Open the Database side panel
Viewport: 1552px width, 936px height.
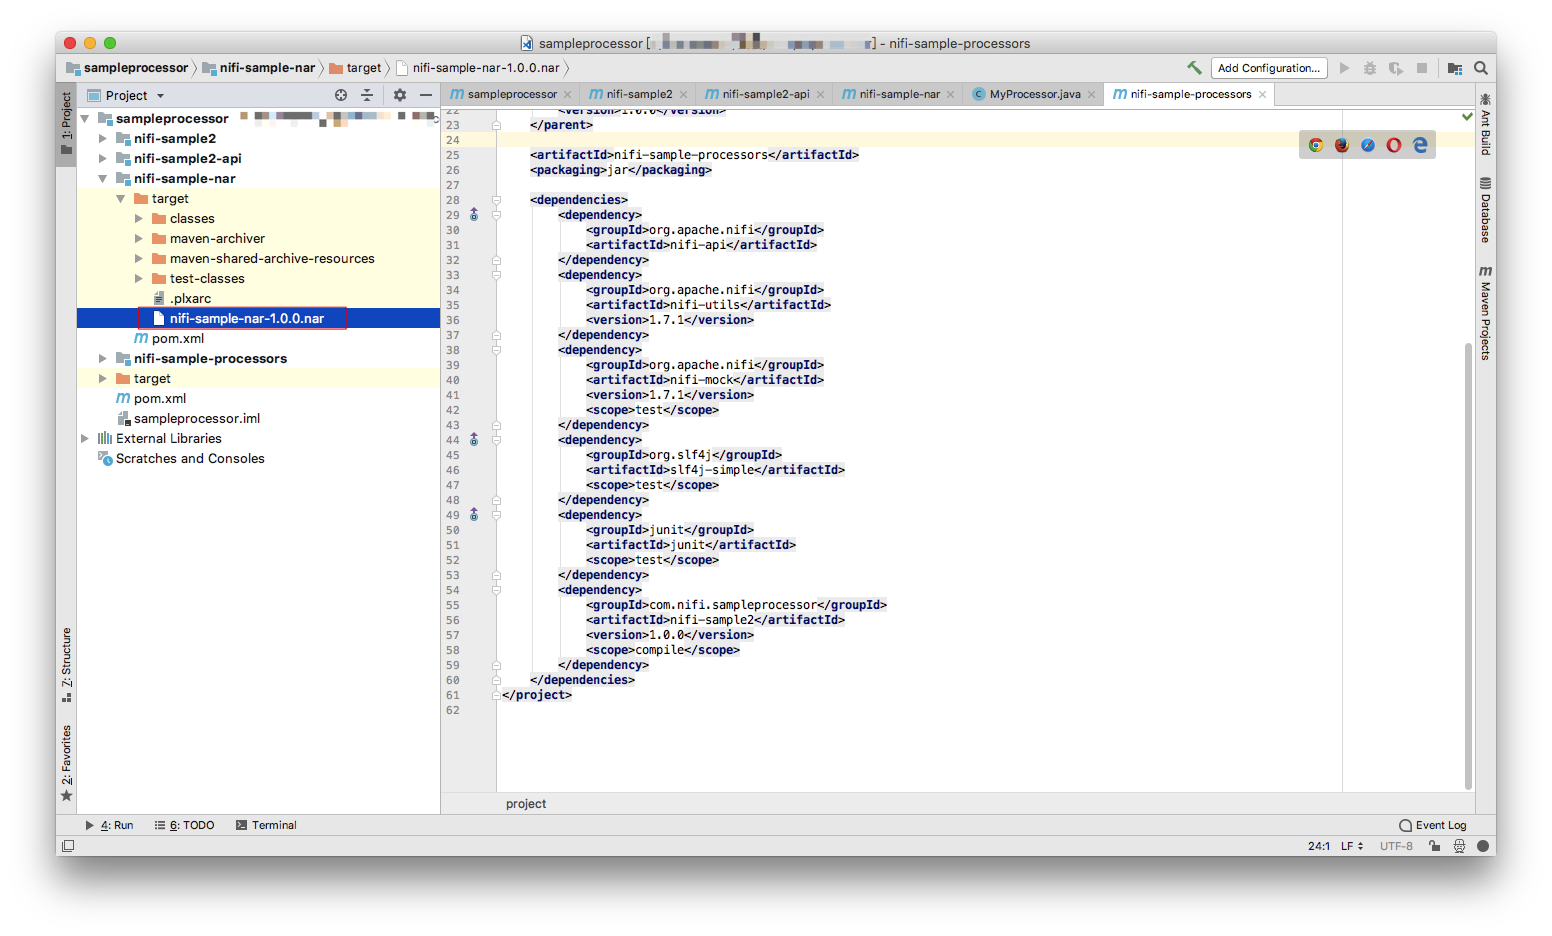tap(1486, 210)
